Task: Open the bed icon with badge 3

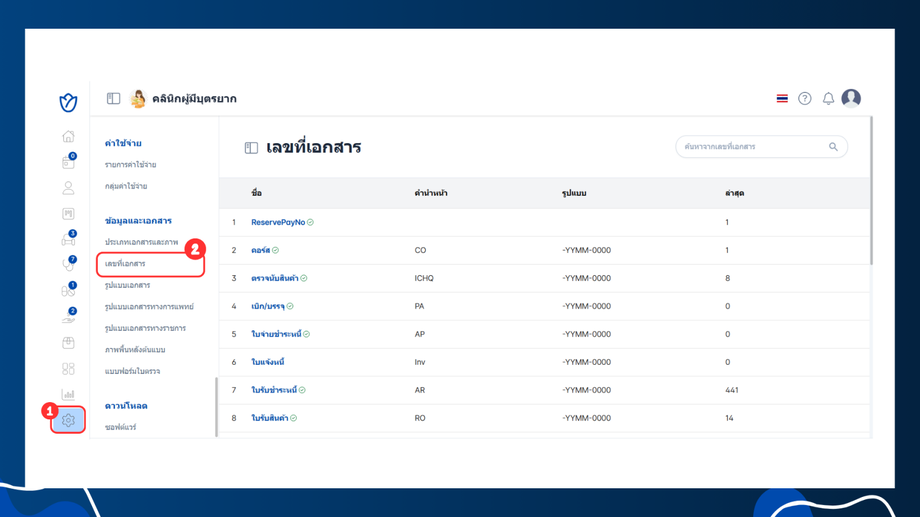Action: 69,238
